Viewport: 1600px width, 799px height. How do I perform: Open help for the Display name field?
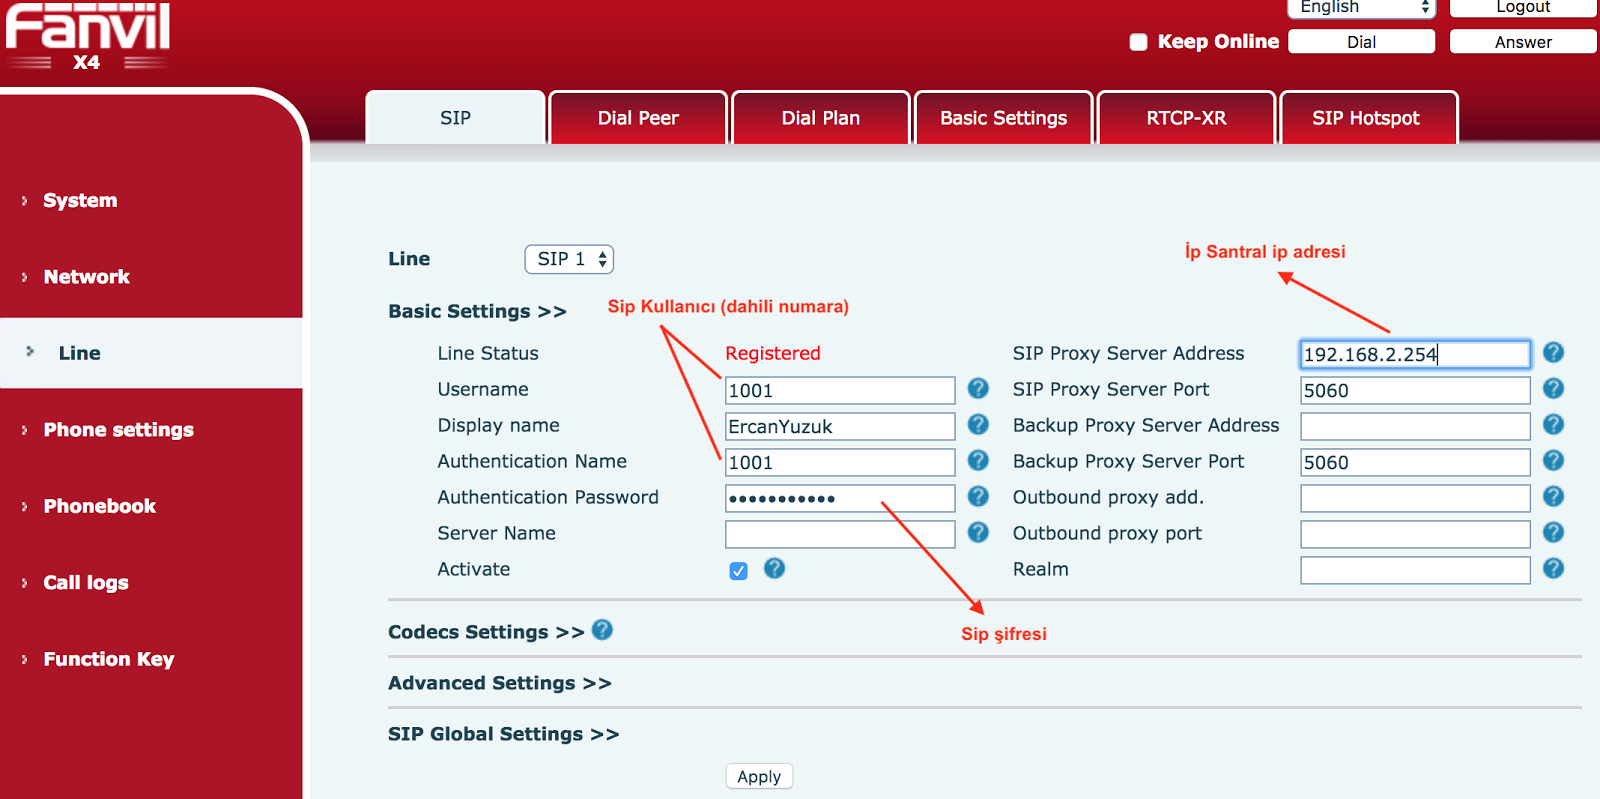[978, 424]
